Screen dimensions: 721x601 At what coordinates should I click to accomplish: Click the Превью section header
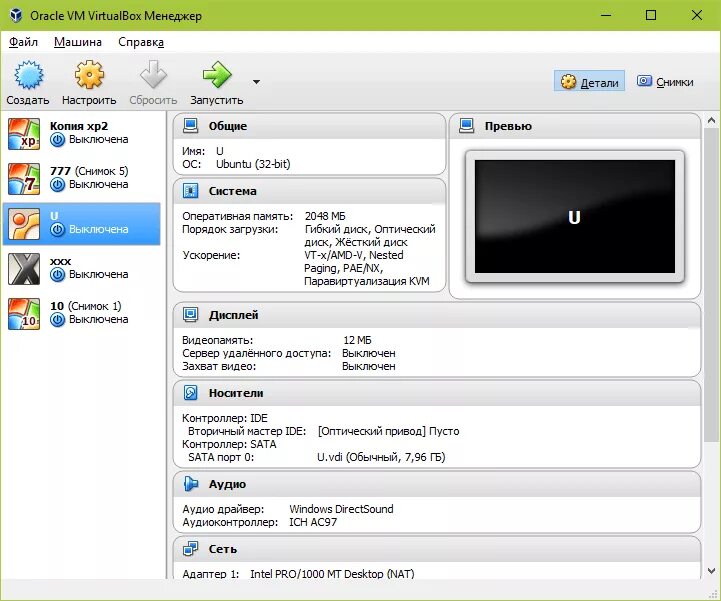click(x=575, y=126)
